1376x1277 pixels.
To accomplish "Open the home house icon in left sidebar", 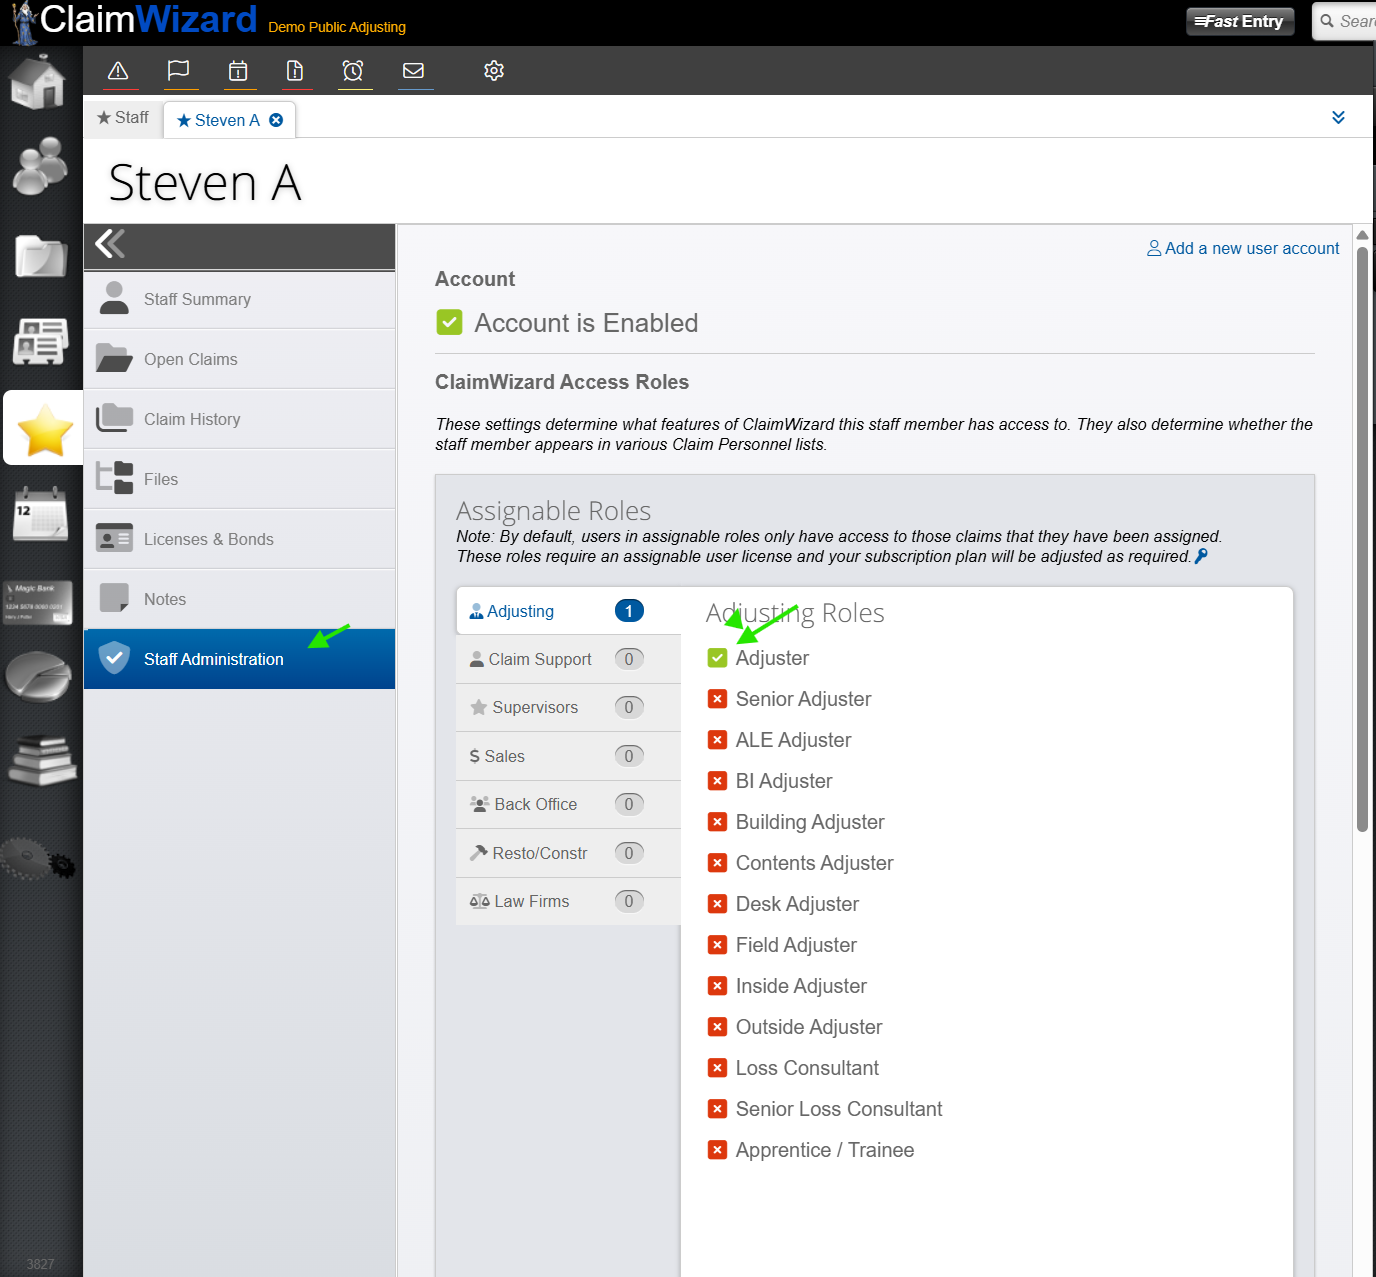I will (39, 82).
